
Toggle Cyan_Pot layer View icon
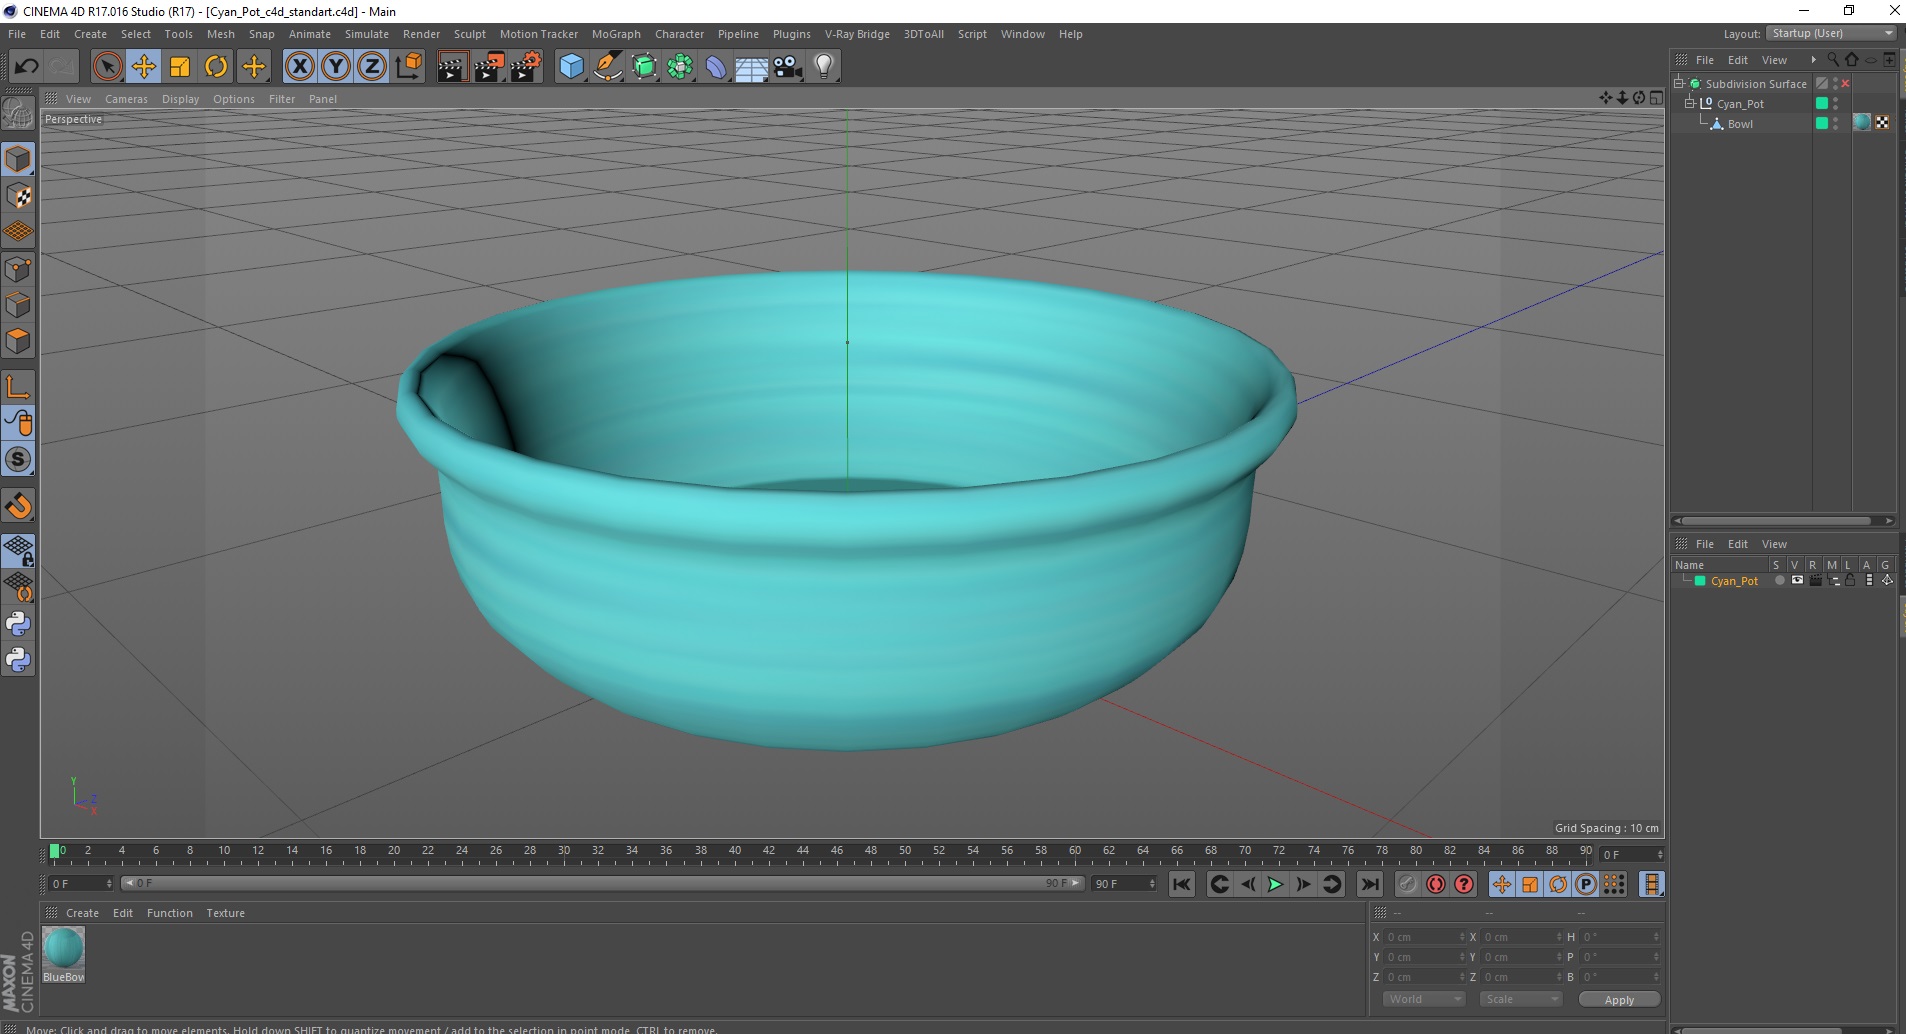pos(1797,580)
